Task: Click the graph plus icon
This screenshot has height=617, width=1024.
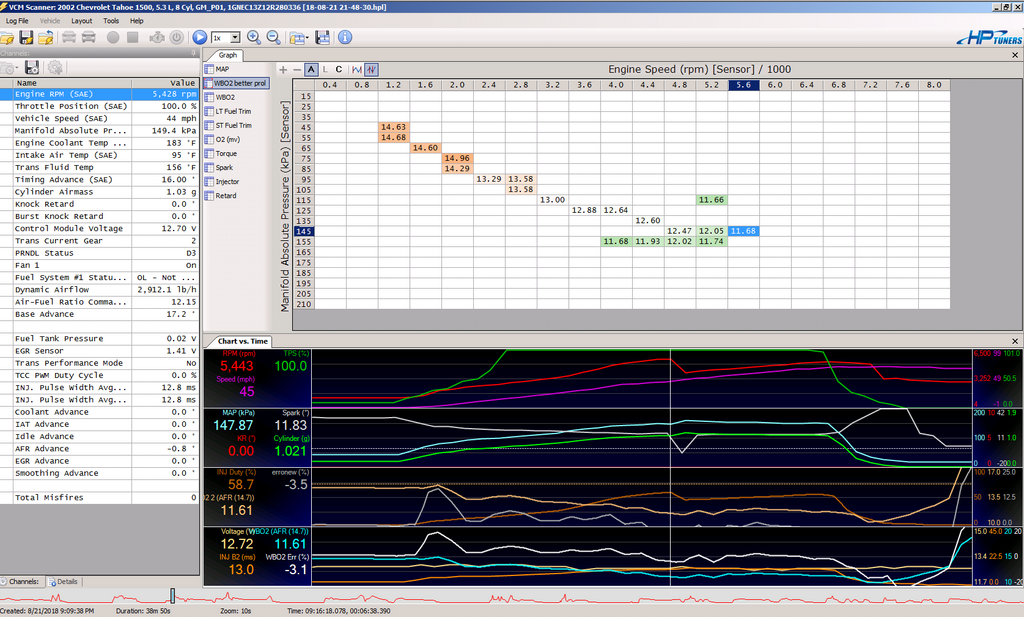Action: pyautogui.click(x=283, y=69)
